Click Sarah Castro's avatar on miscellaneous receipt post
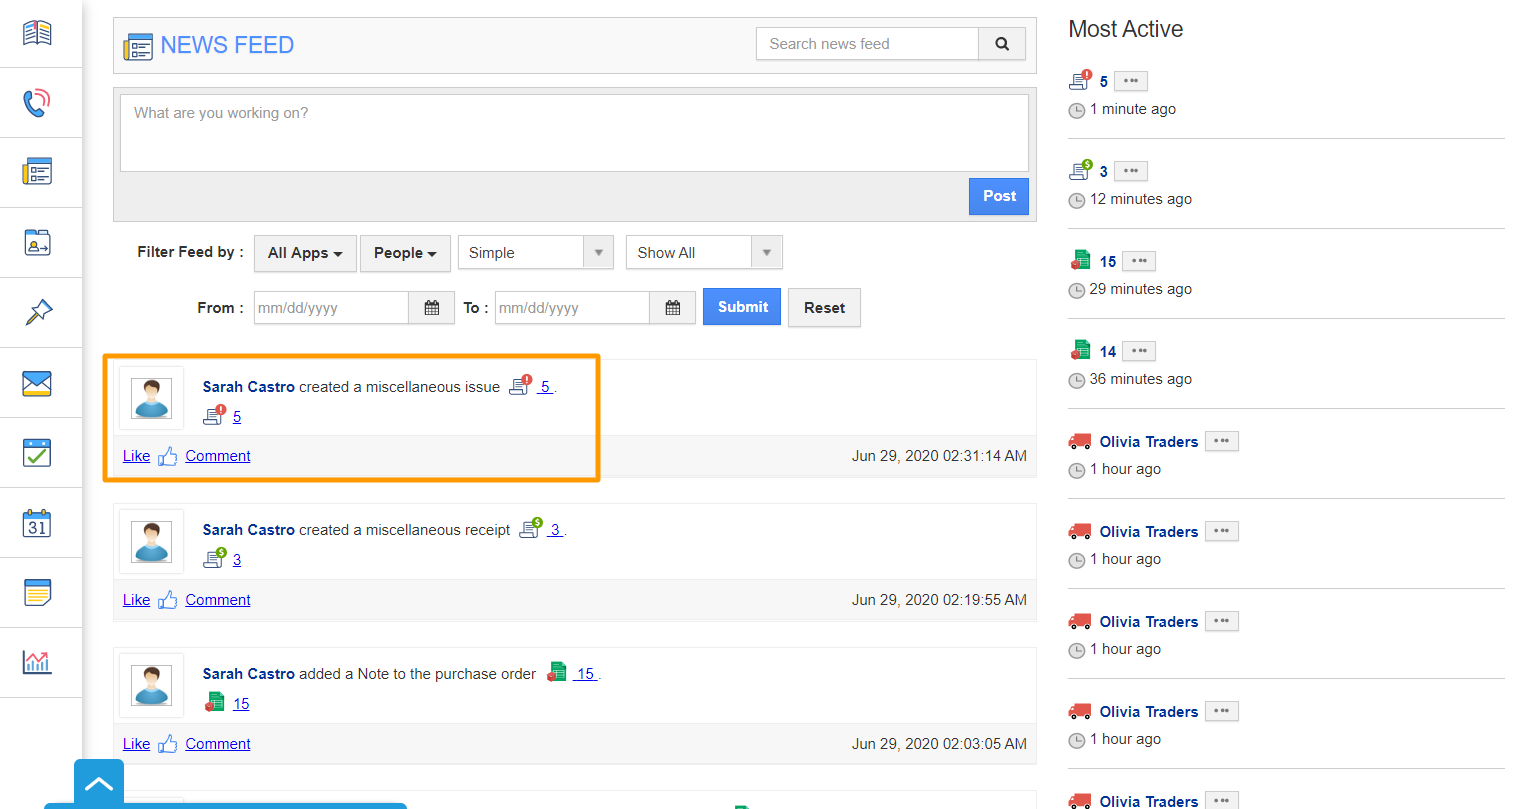This screenshot has height=809, width=1519. tap(152, 541)
